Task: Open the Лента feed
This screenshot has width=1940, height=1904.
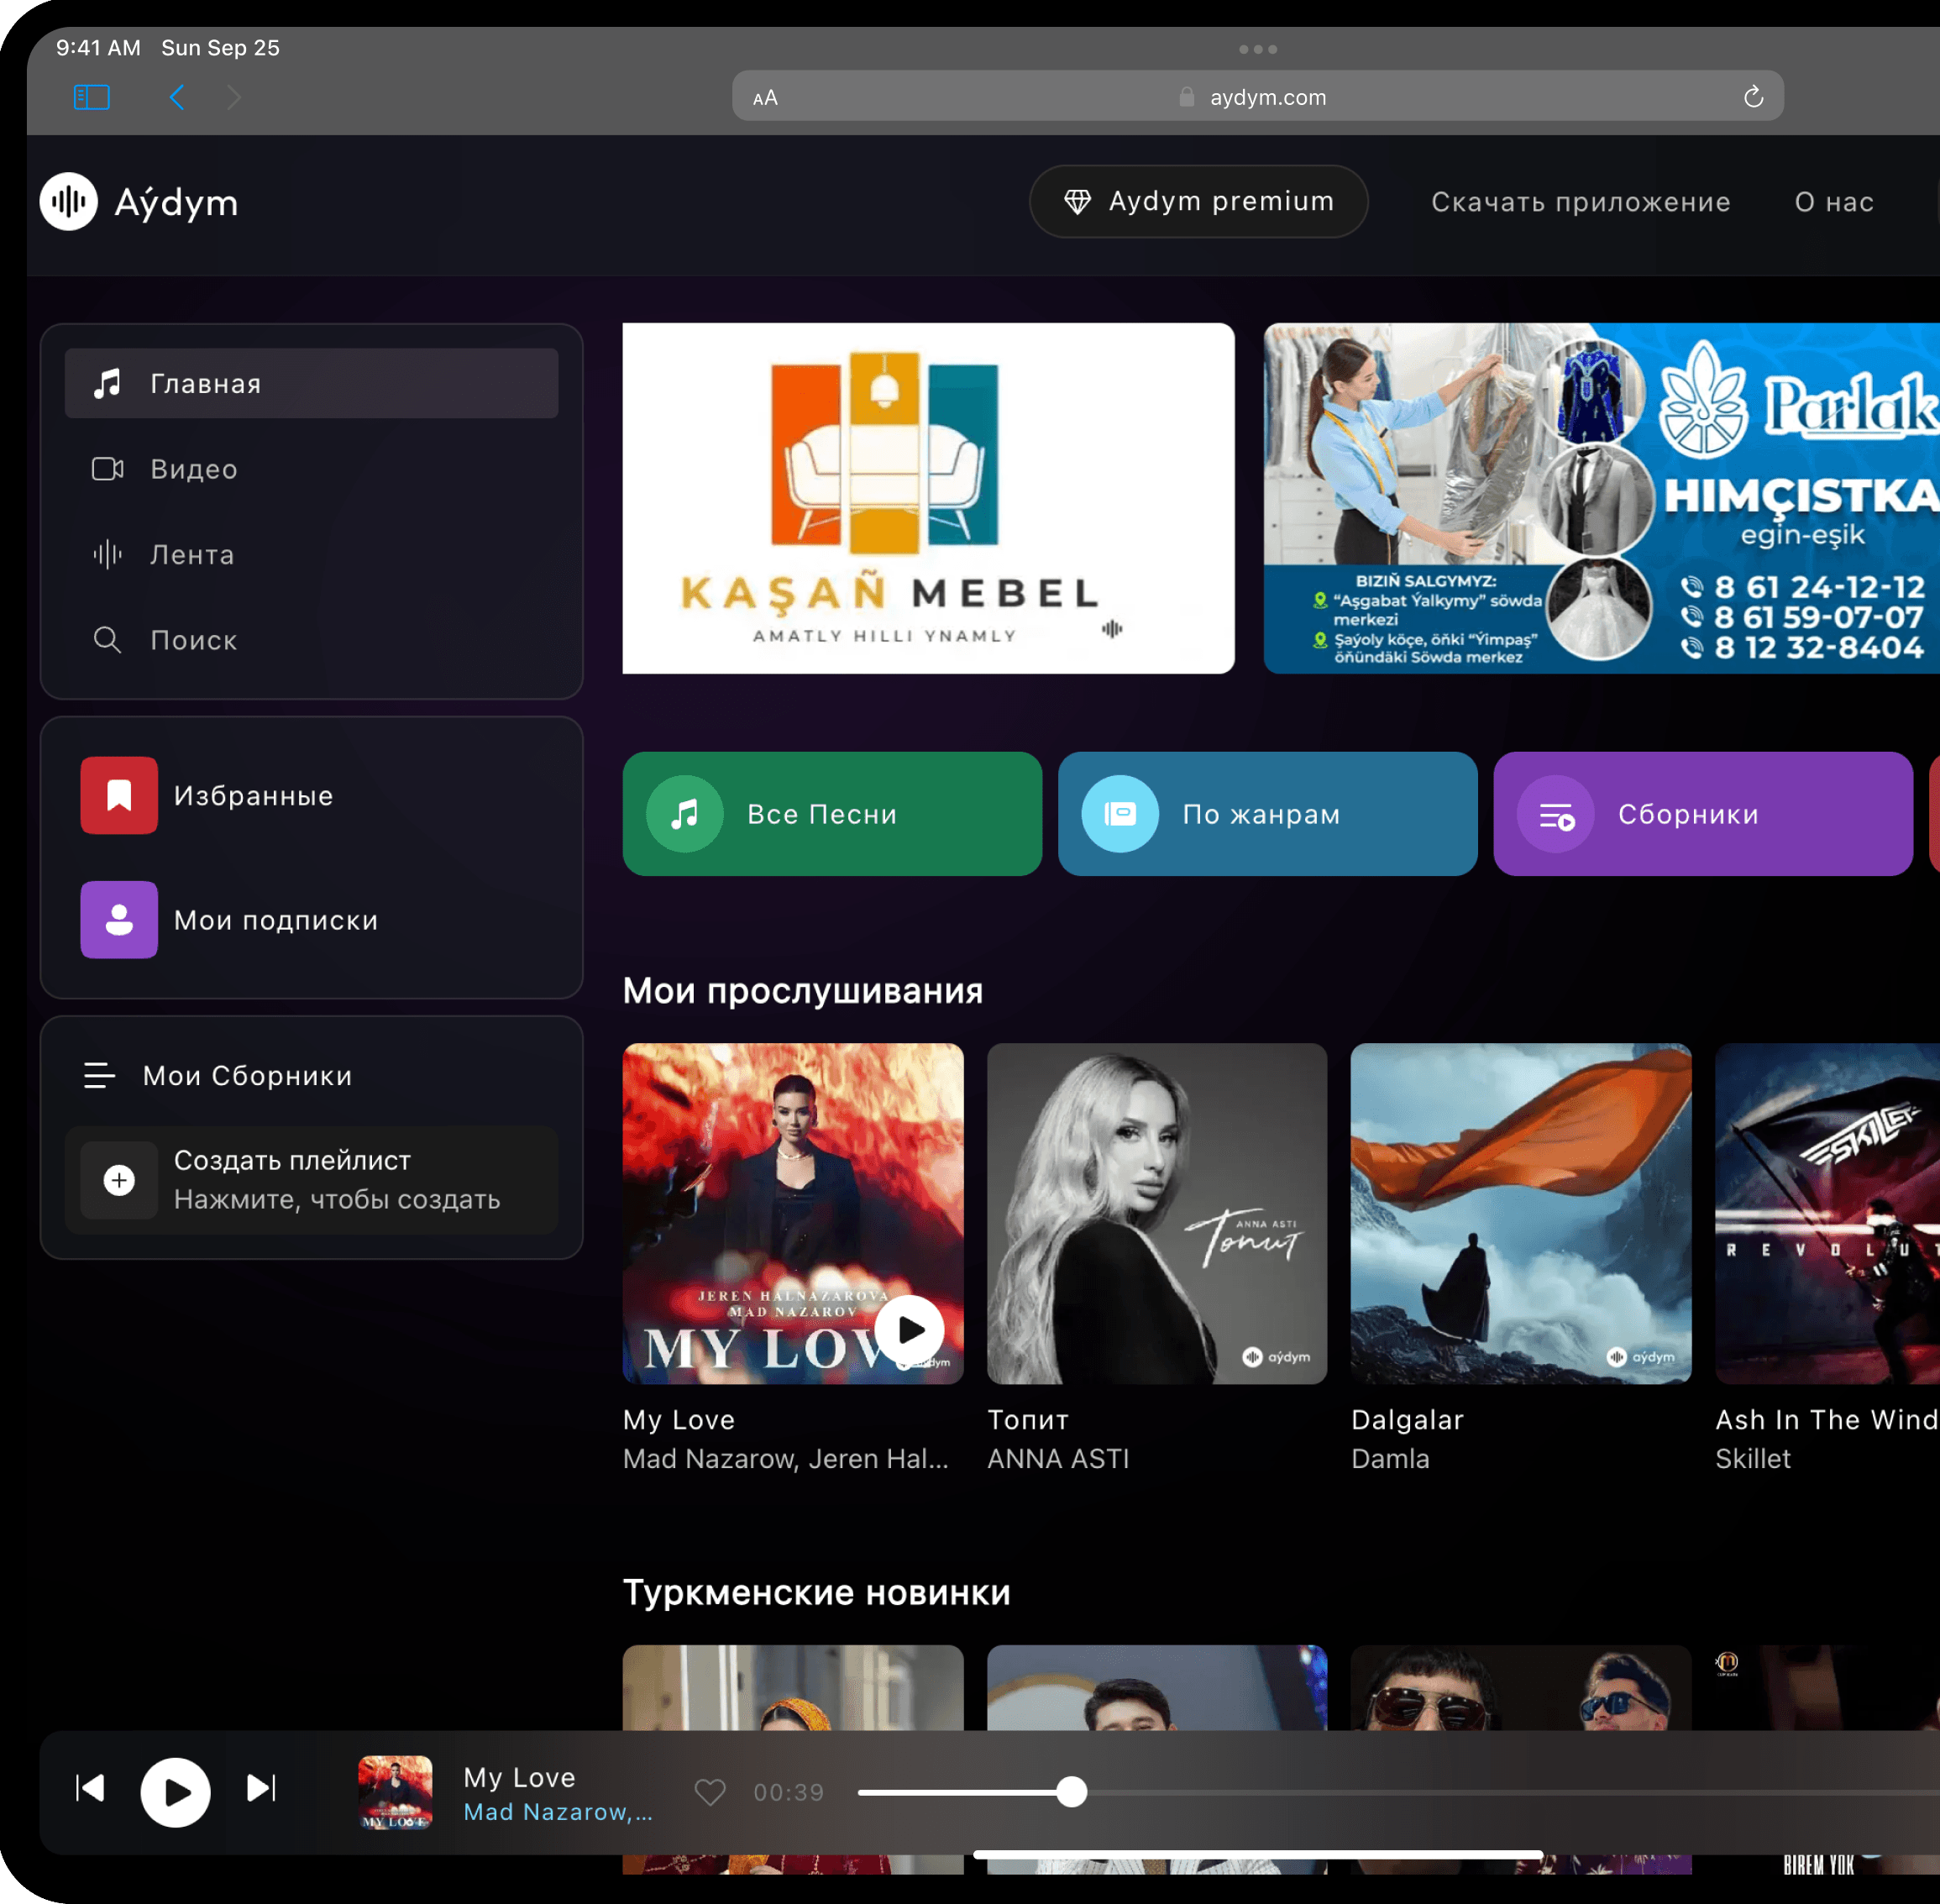Action: pyautogui.click(x=311, y=554)
